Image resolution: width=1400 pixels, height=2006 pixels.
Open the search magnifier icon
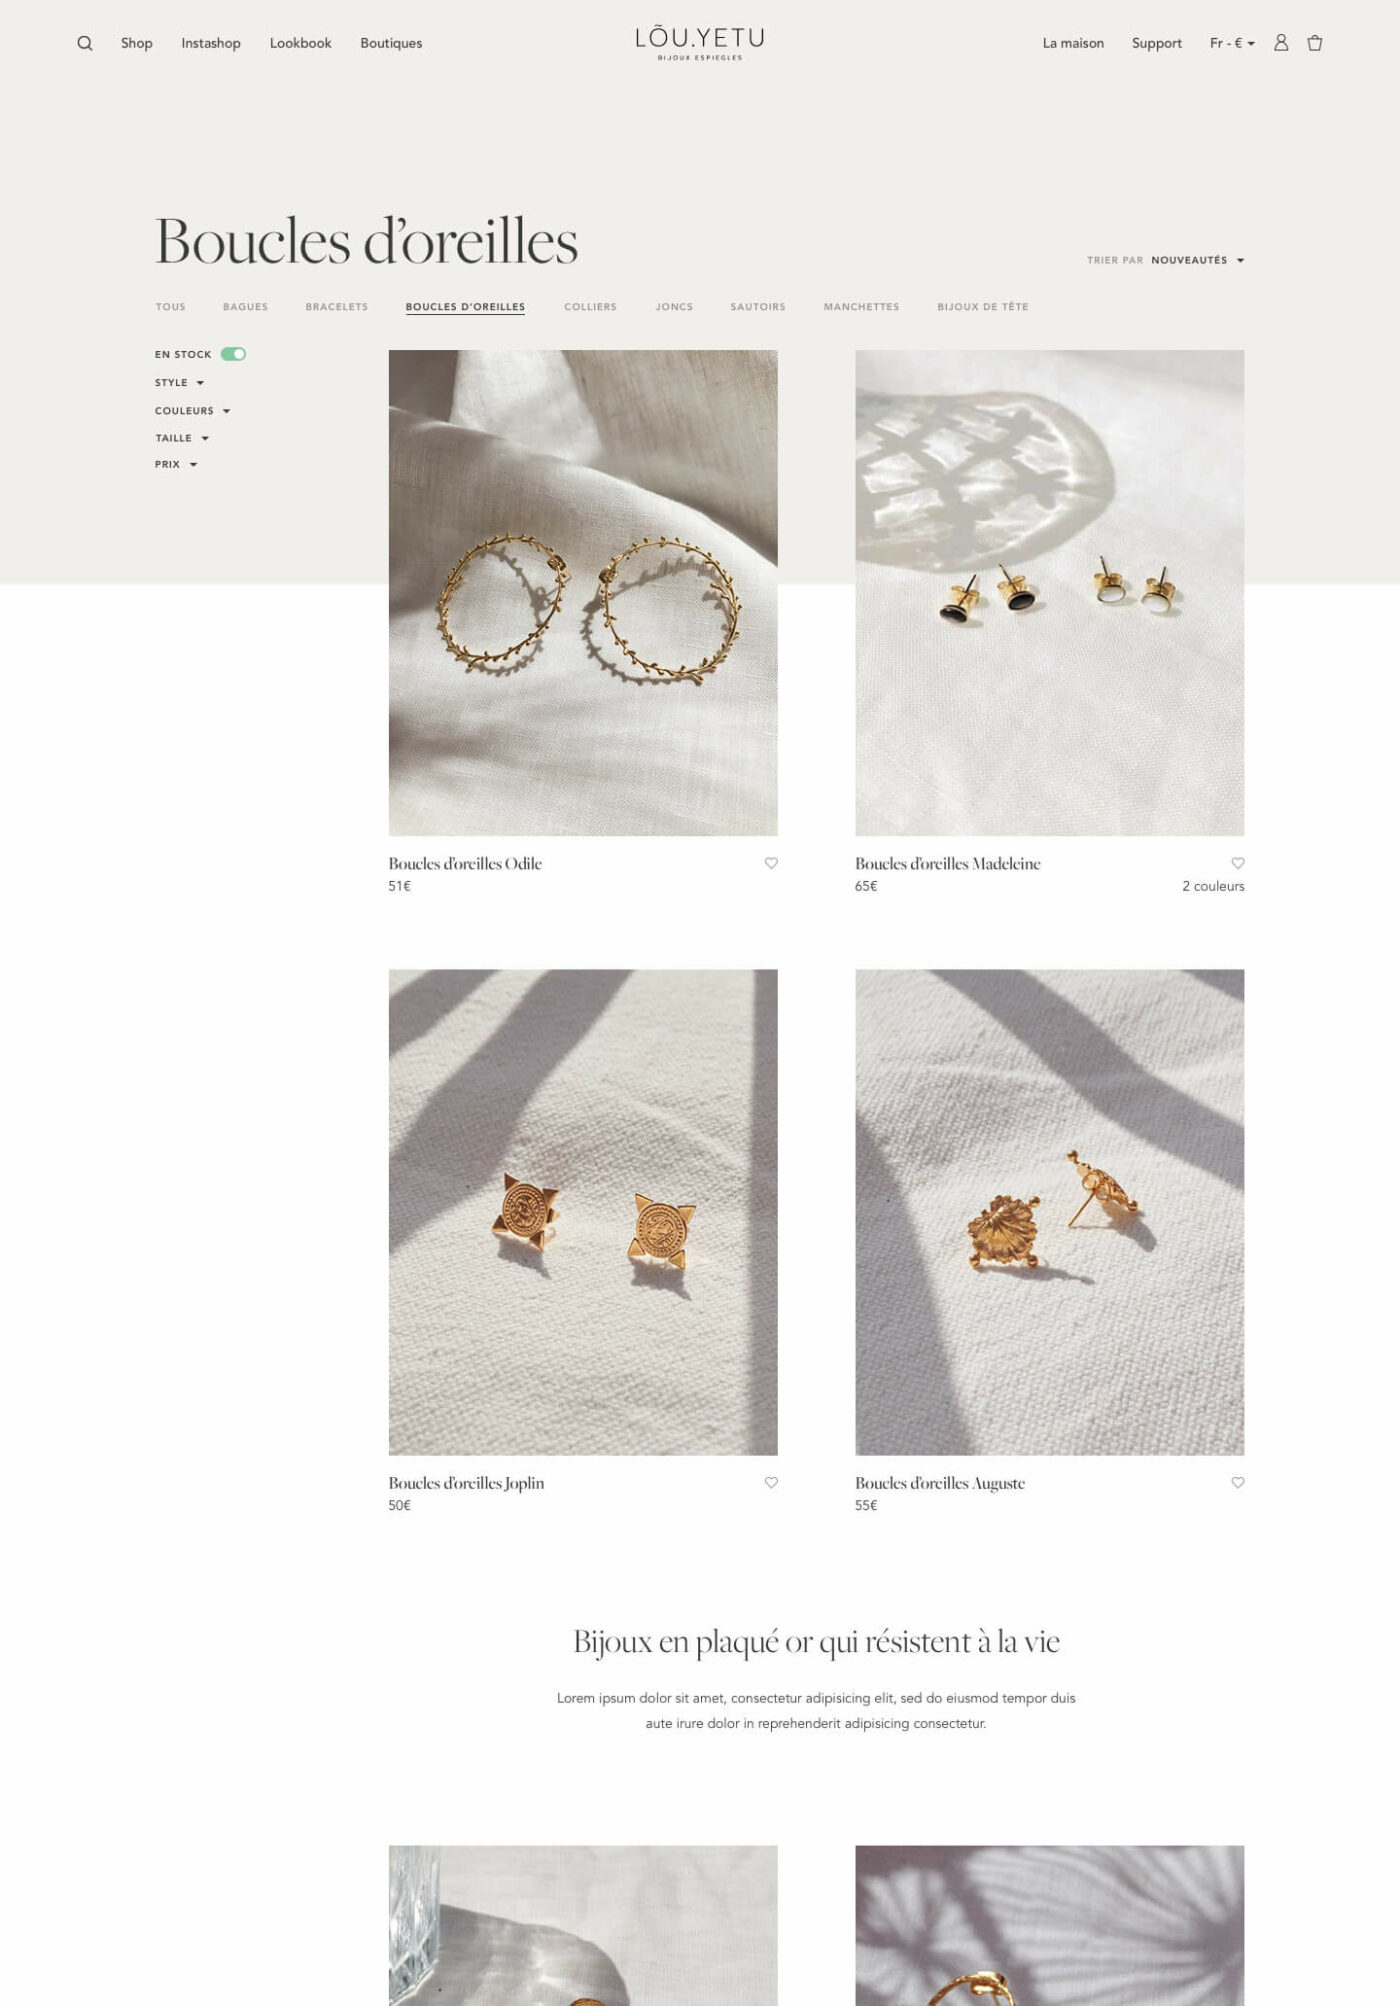[85, 43]
